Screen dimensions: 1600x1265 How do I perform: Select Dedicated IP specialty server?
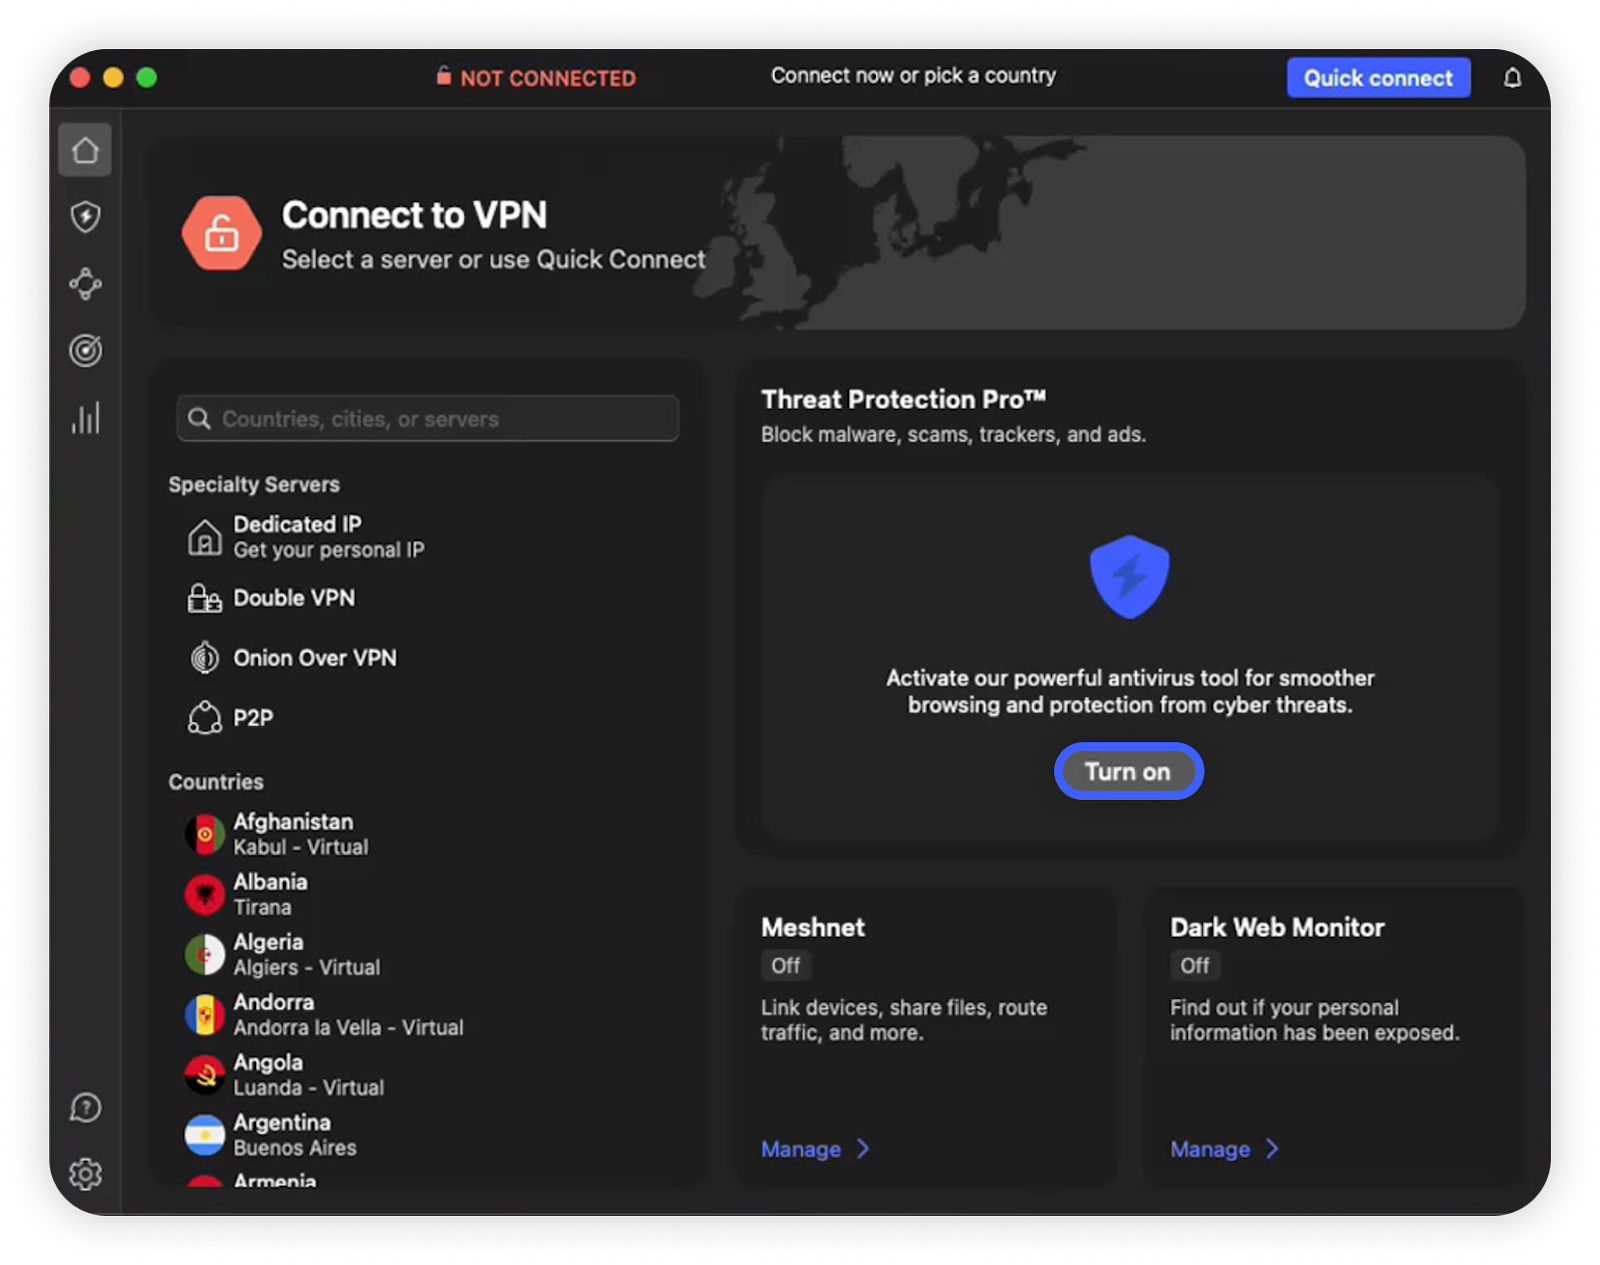[x=297, y=537]
